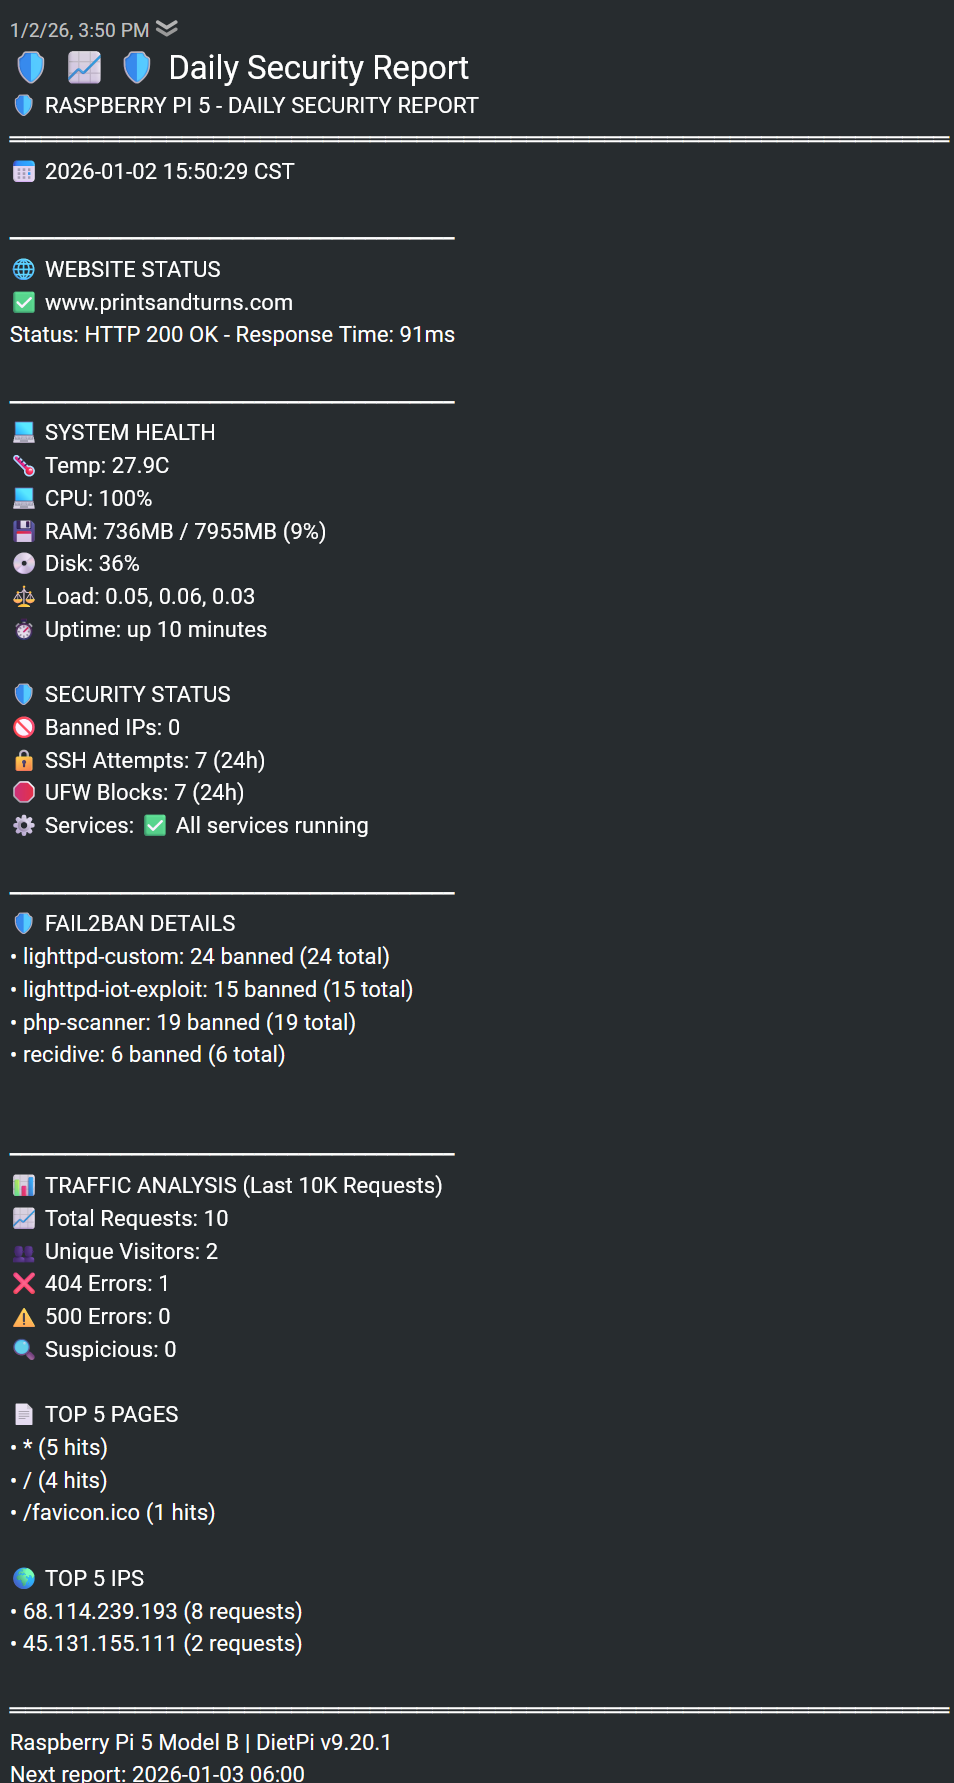Expand the message chevron next to timestamp
The width and height of the screenshot is (954, 1783).
[x=167, y=28]
